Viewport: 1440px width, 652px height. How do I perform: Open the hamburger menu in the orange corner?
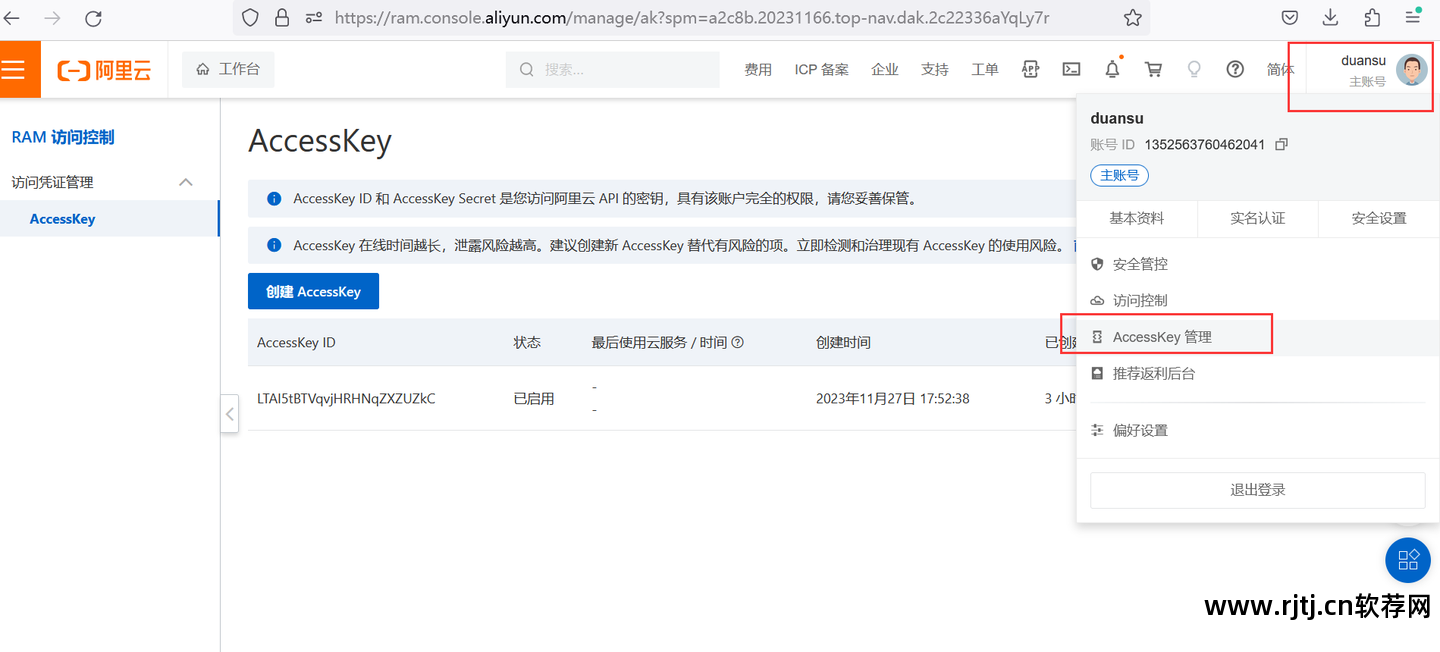tap(13, 69)
